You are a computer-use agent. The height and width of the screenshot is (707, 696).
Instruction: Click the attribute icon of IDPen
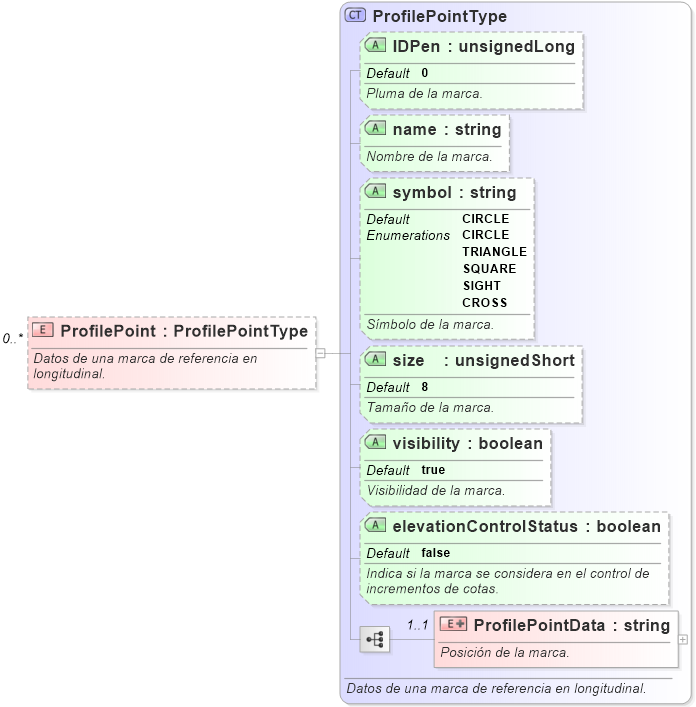pyautogui.click(x=375, y=45)
